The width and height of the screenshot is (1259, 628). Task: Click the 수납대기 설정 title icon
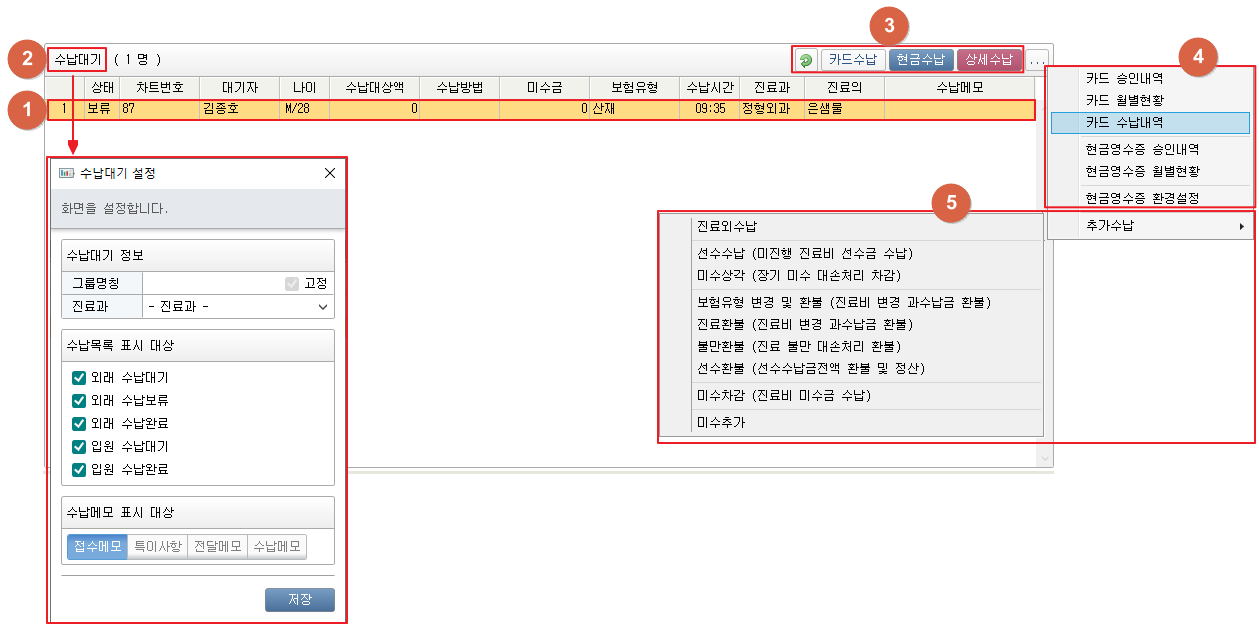tap(67, 173)
